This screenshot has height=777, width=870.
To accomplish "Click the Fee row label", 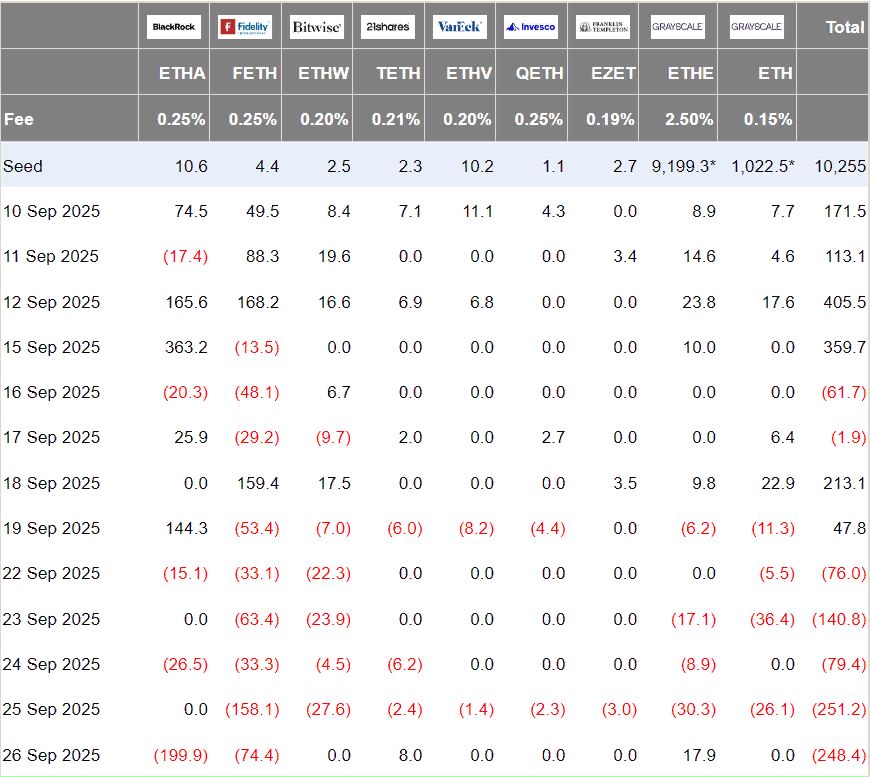I will point(19,119).
